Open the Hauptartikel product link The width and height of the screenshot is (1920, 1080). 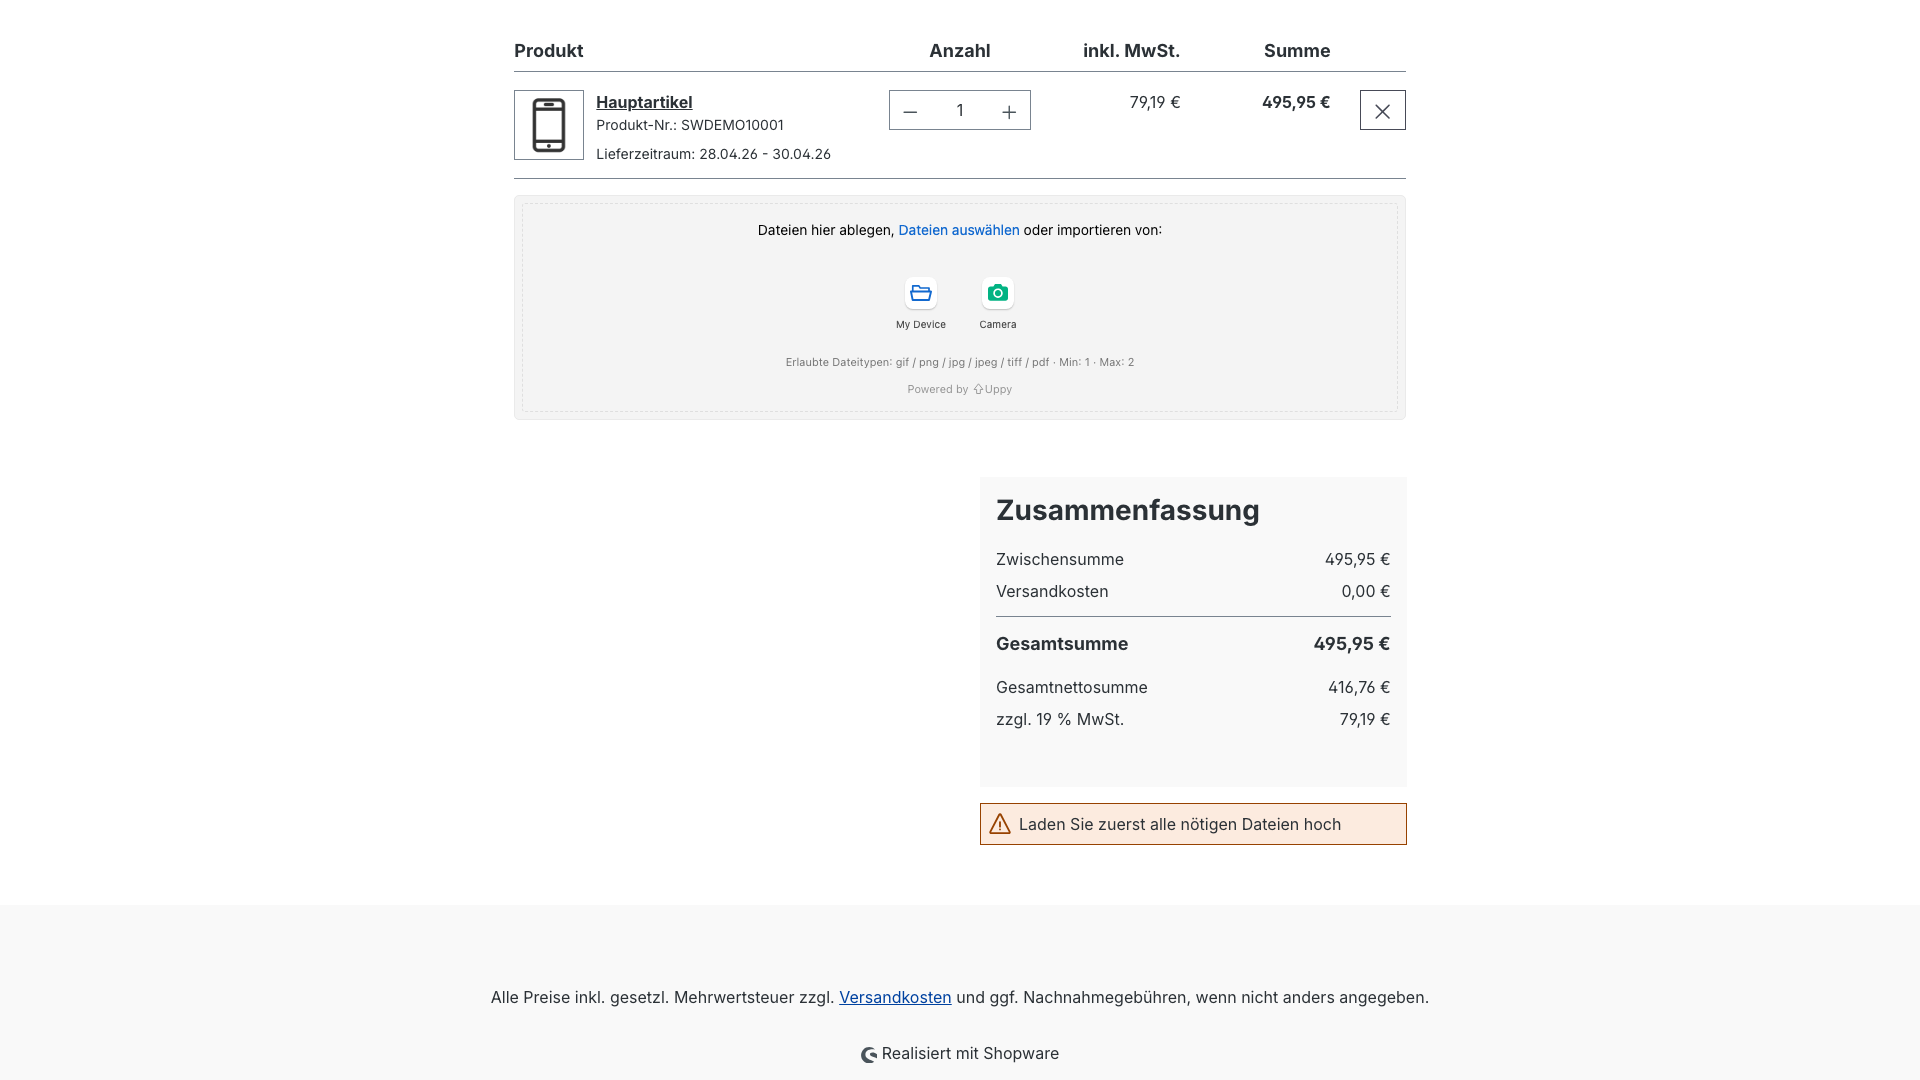pyautogui.click(x=644, y=102)
